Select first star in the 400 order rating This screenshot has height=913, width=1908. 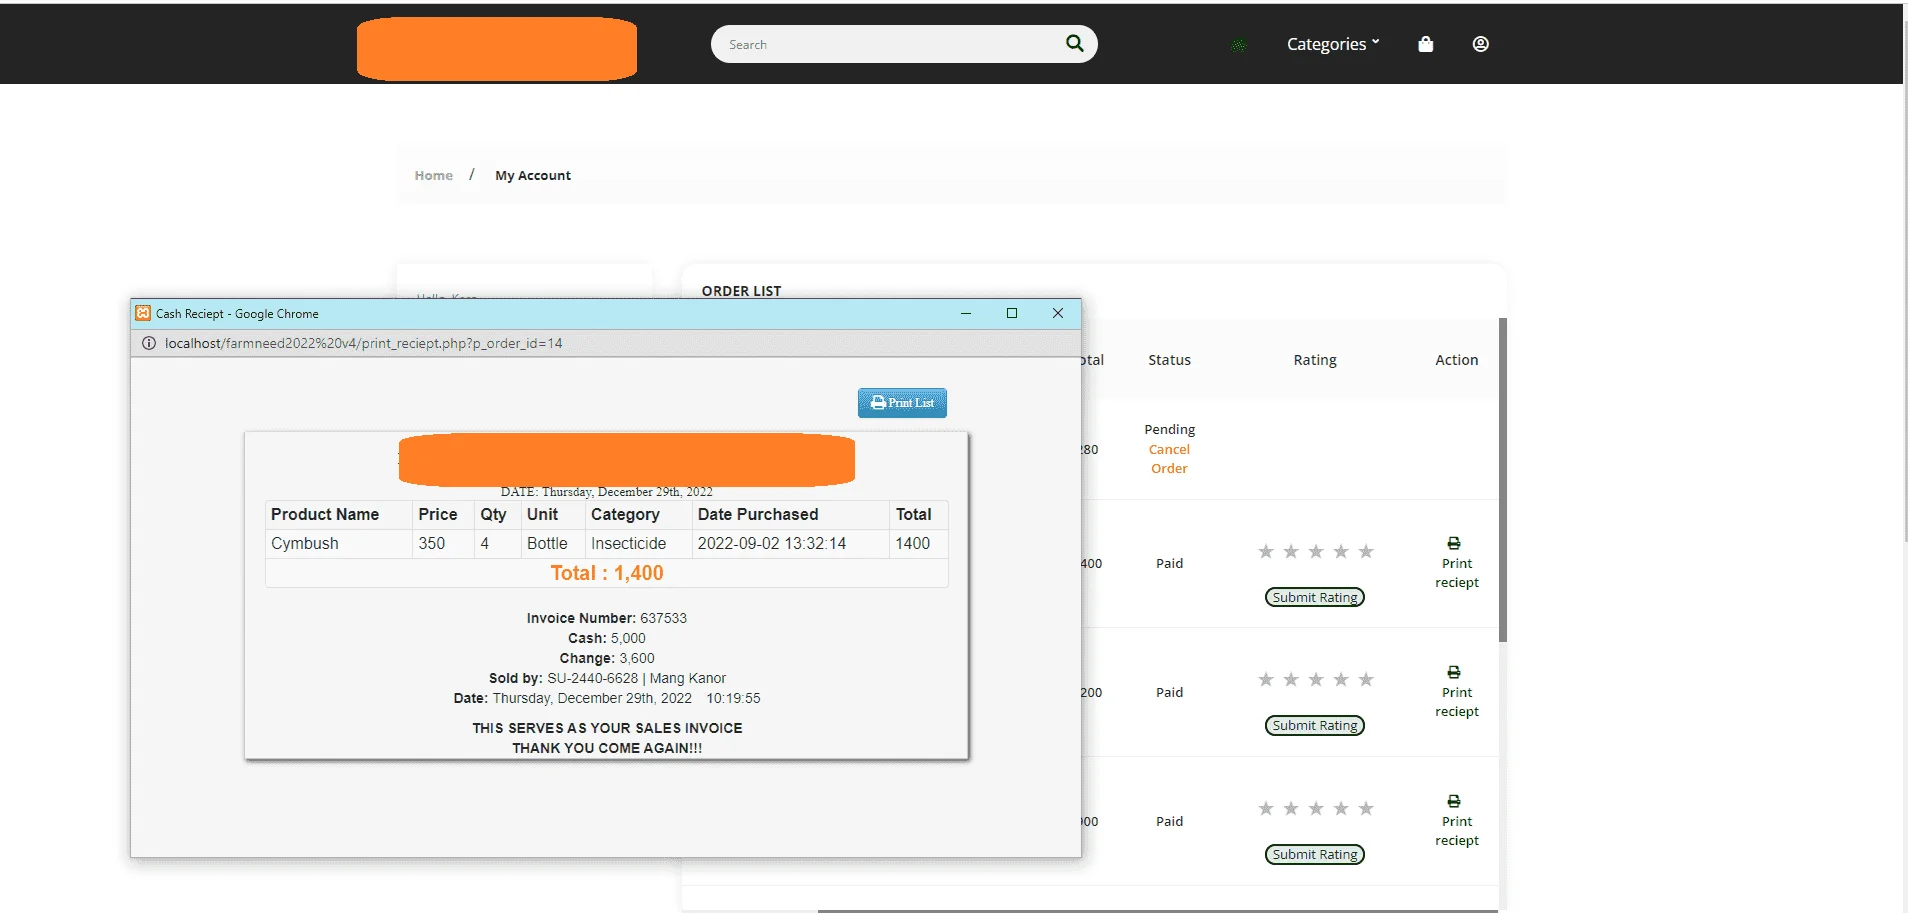point(1266,551)
